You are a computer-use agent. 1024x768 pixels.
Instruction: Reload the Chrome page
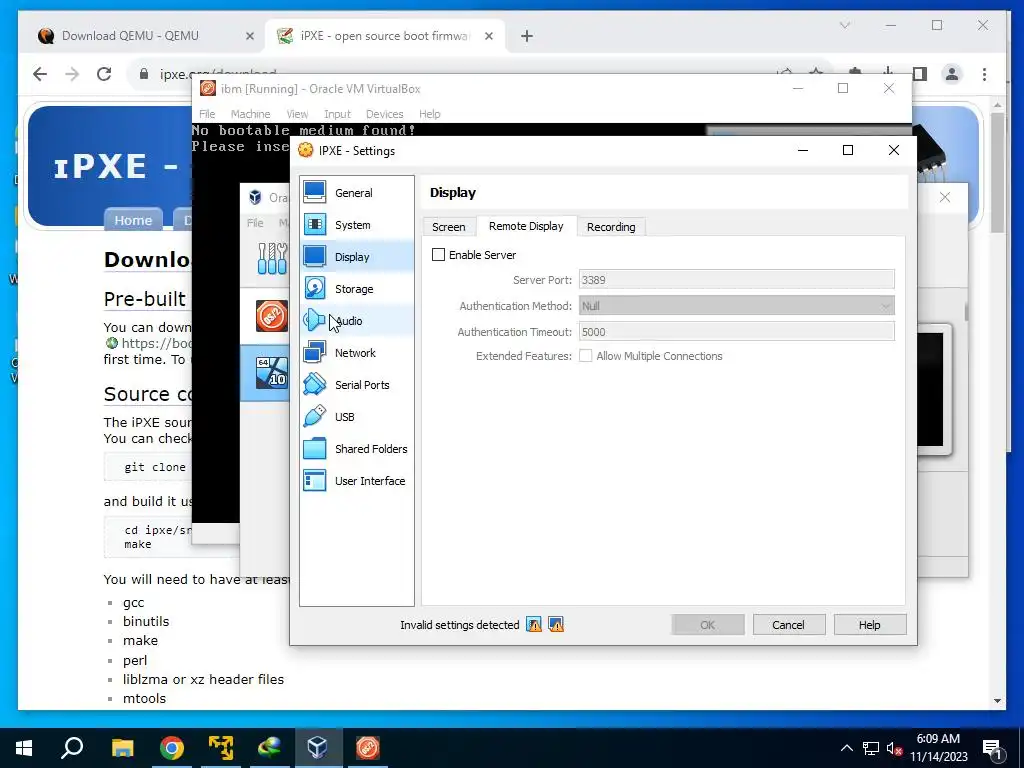[x=104, y=74]
